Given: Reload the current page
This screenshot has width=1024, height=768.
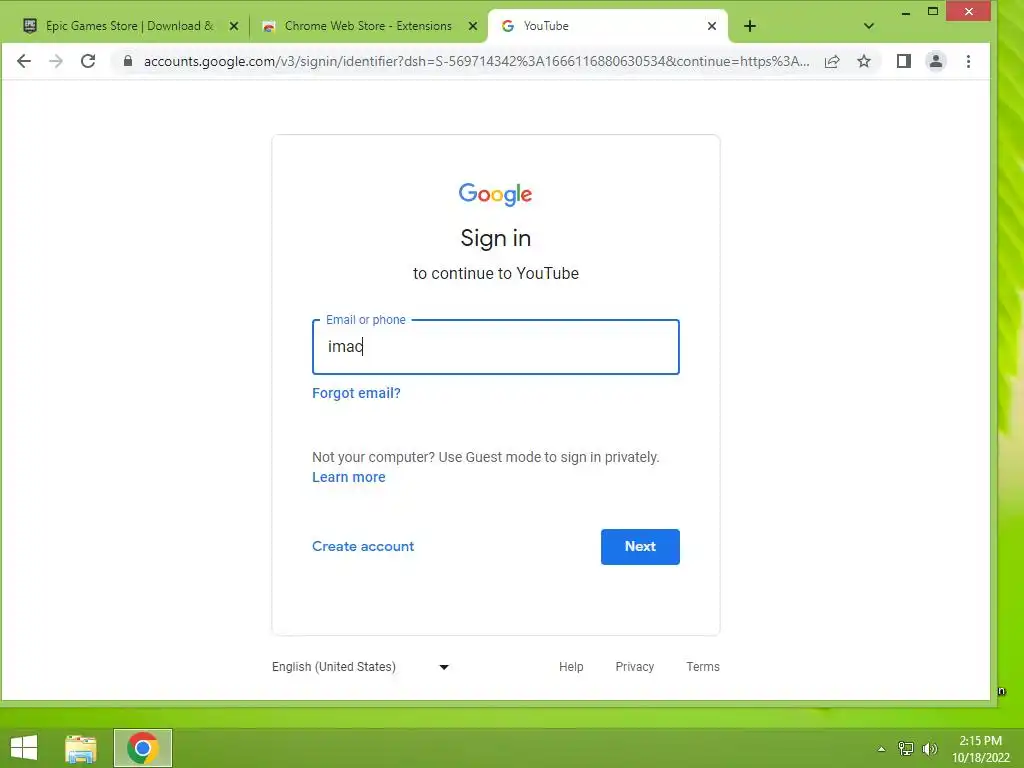Looking at the screenshot, I should [x=88, y=61].
